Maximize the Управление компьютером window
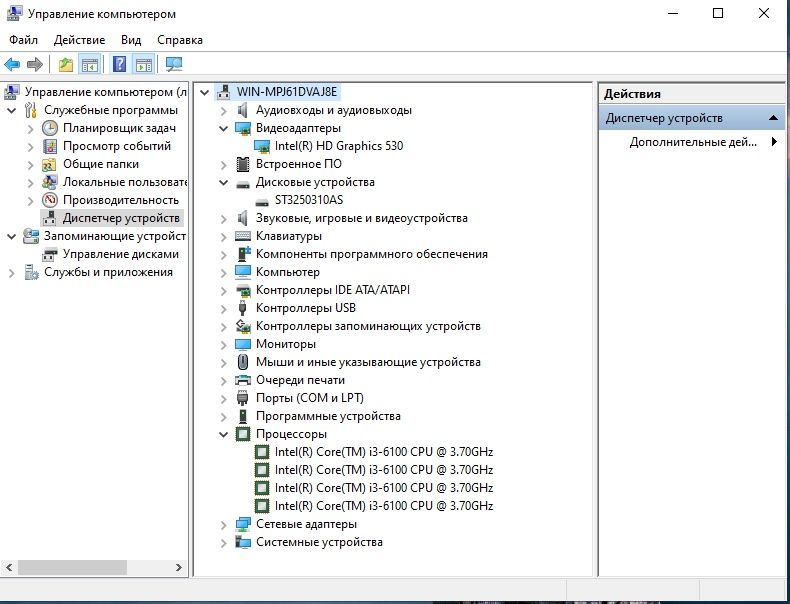790x604 pixels. tap(718, 14)
